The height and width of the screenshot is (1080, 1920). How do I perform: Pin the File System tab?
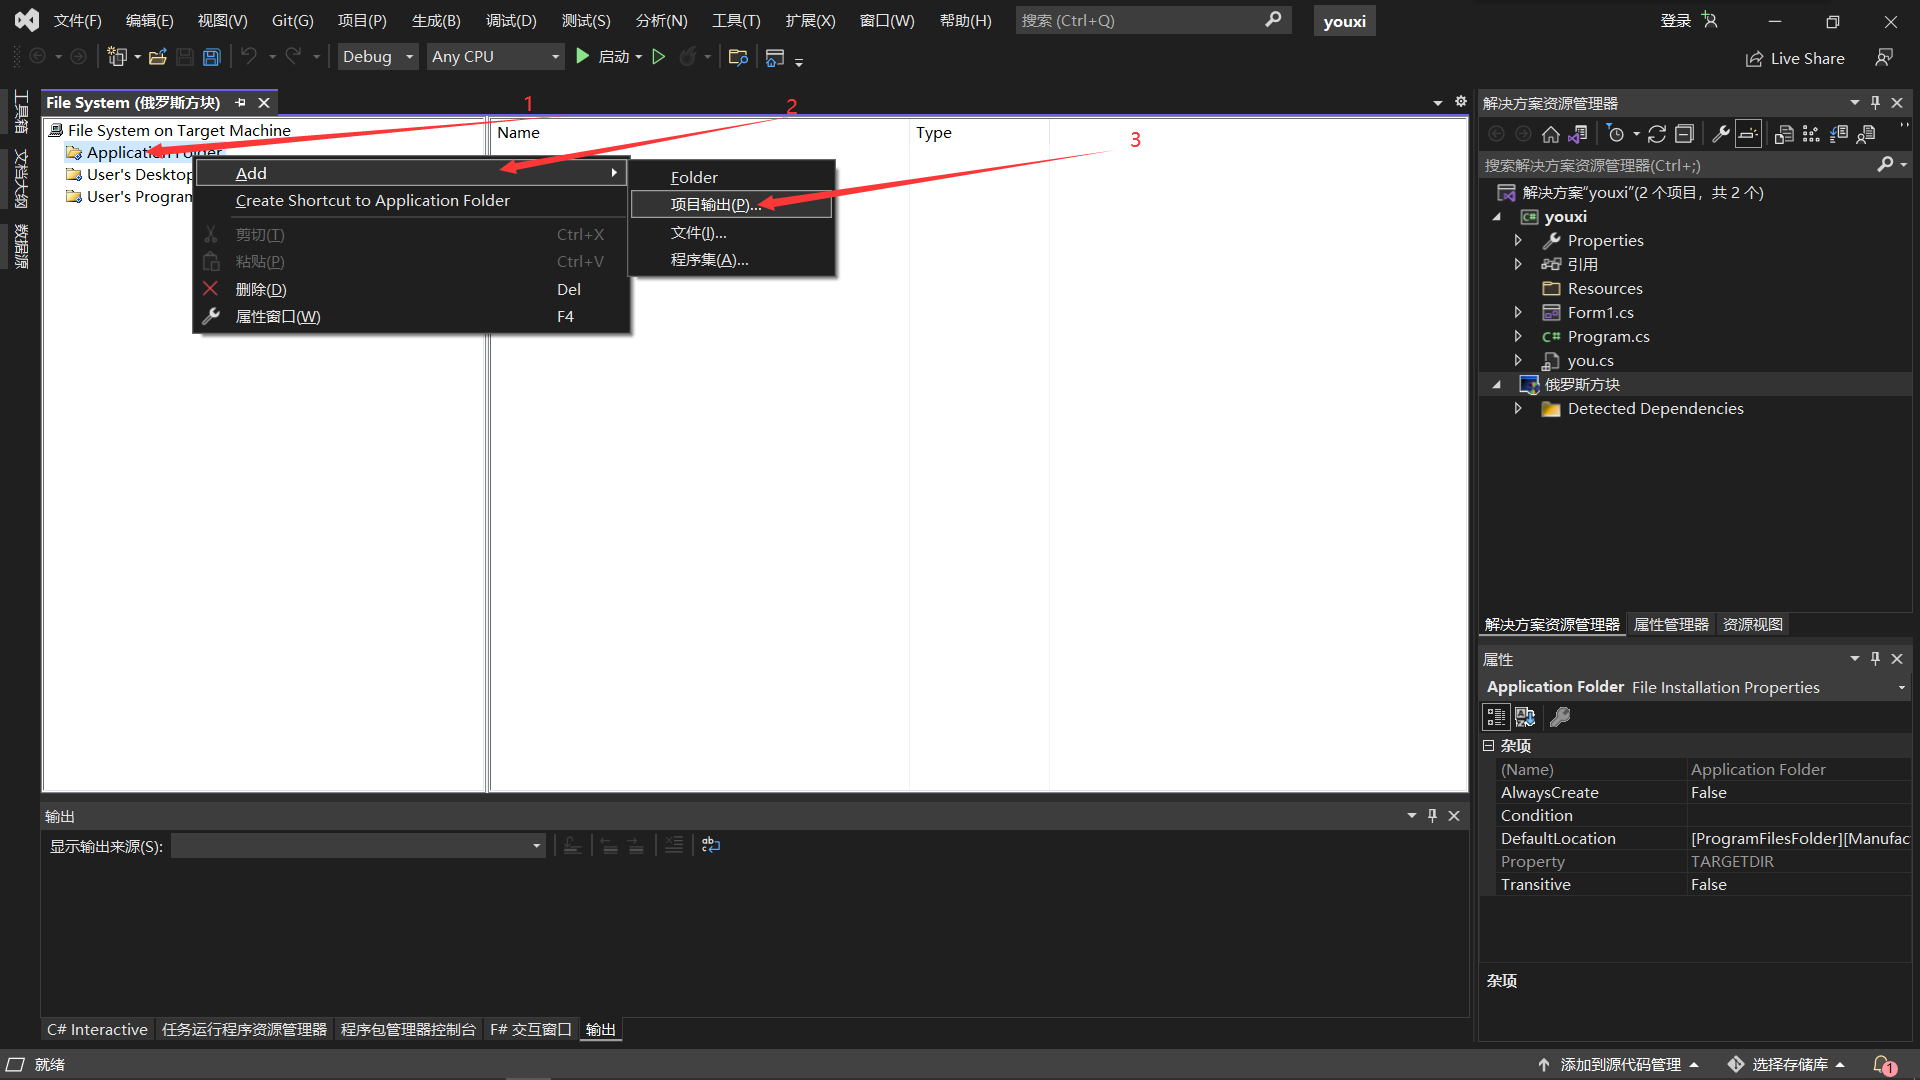click(x=240, y=103)
